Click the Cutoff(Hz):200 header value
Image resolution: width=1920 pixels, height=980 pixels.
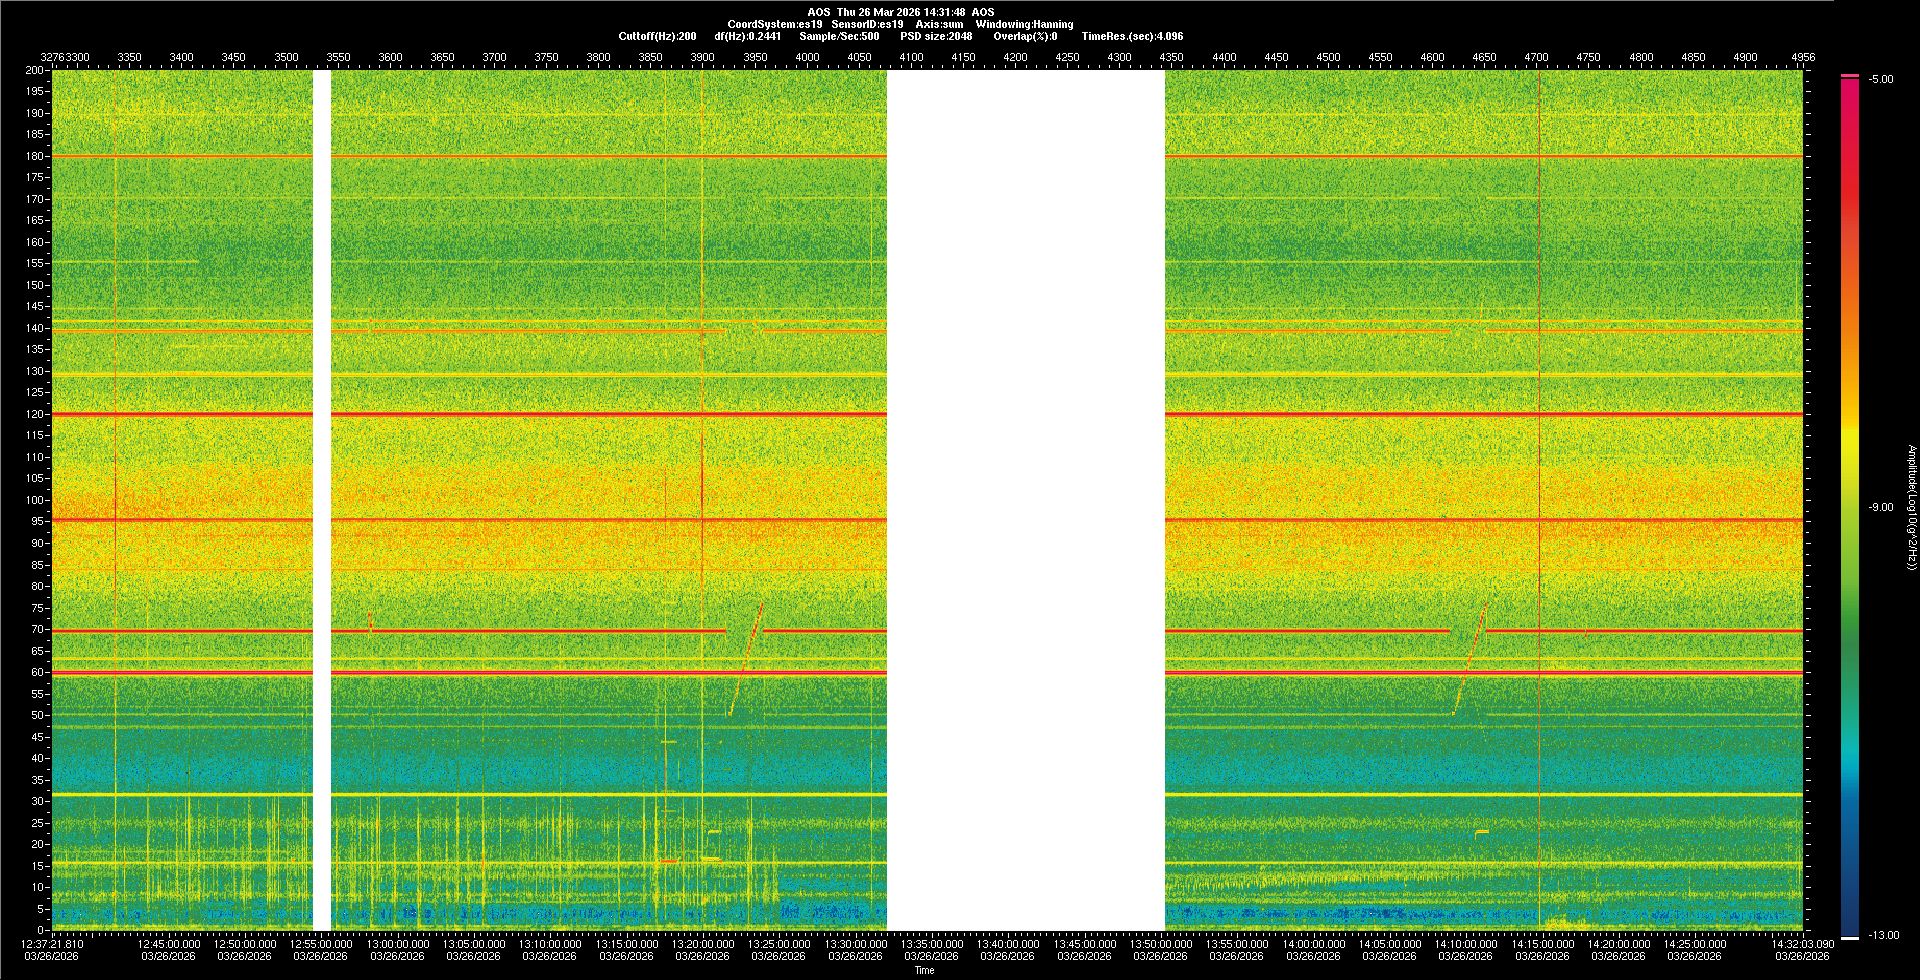pos(657,36)
